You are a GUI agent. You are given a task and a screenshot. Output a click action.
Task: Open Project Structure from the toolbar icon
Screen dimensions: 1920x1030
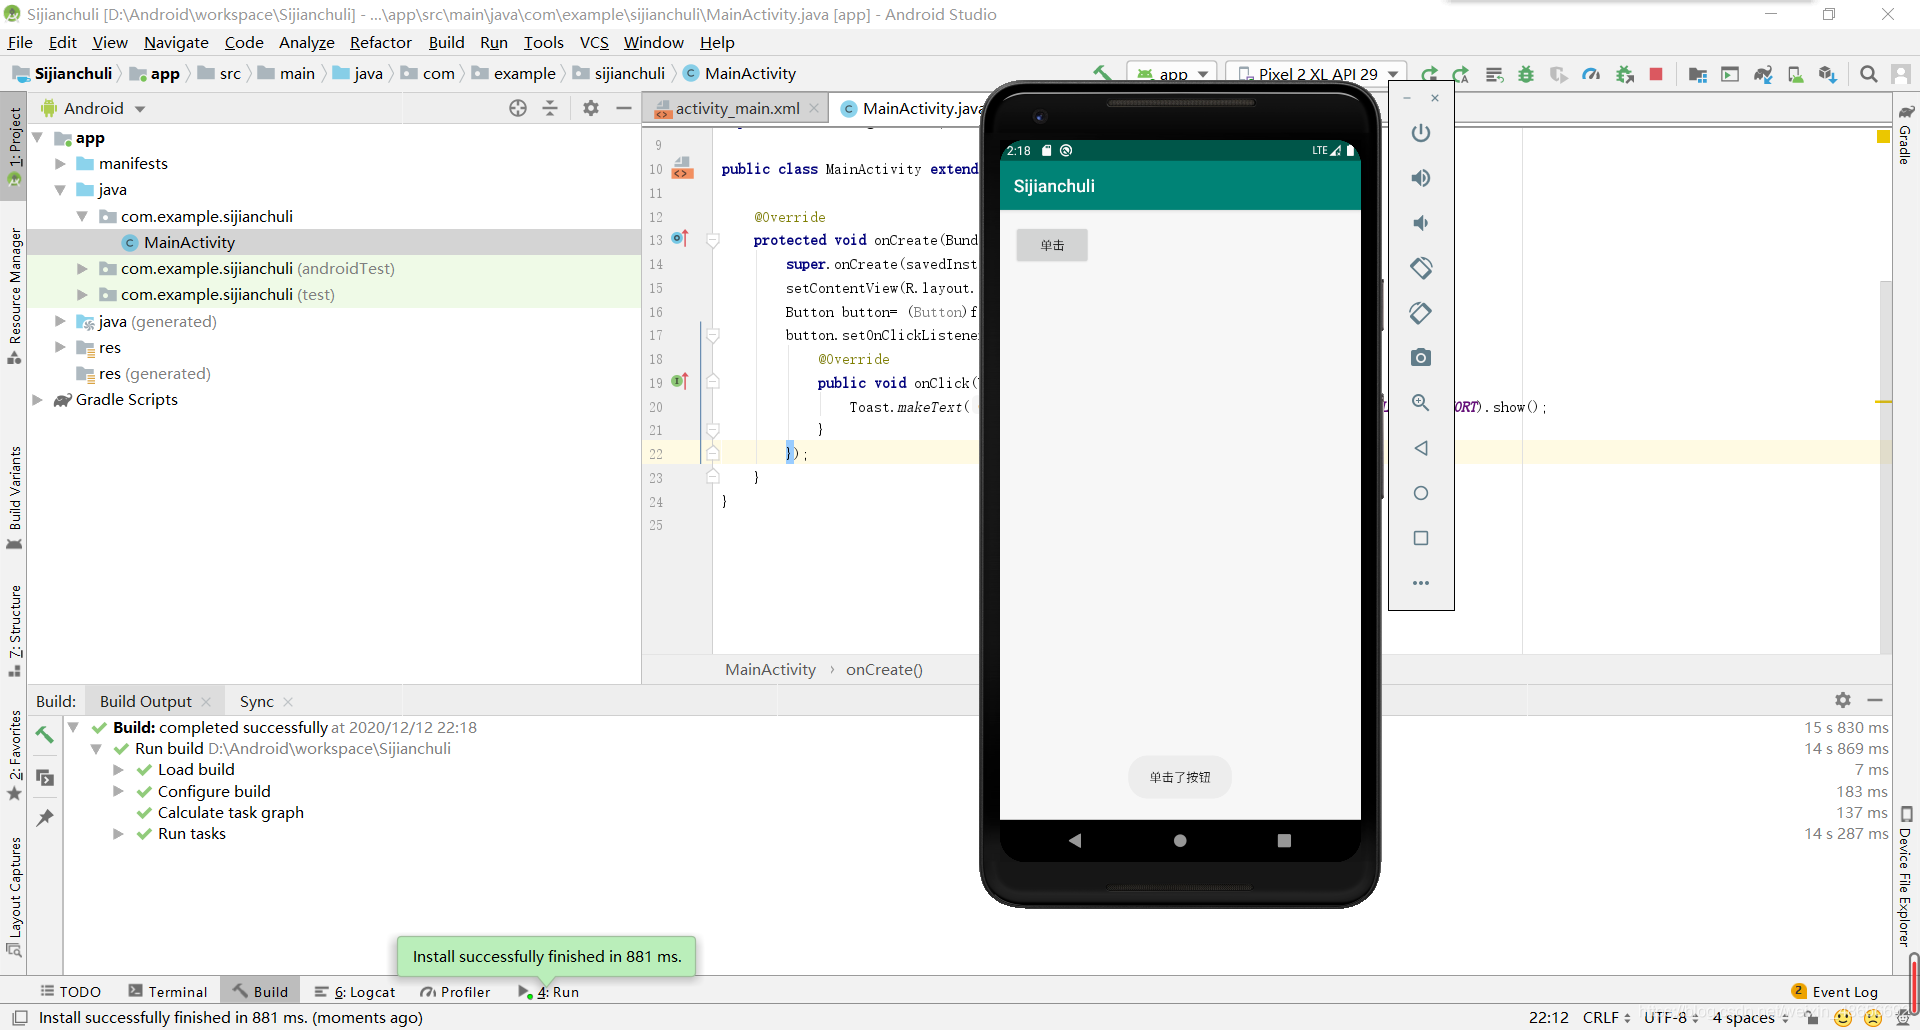[1697, 74]
